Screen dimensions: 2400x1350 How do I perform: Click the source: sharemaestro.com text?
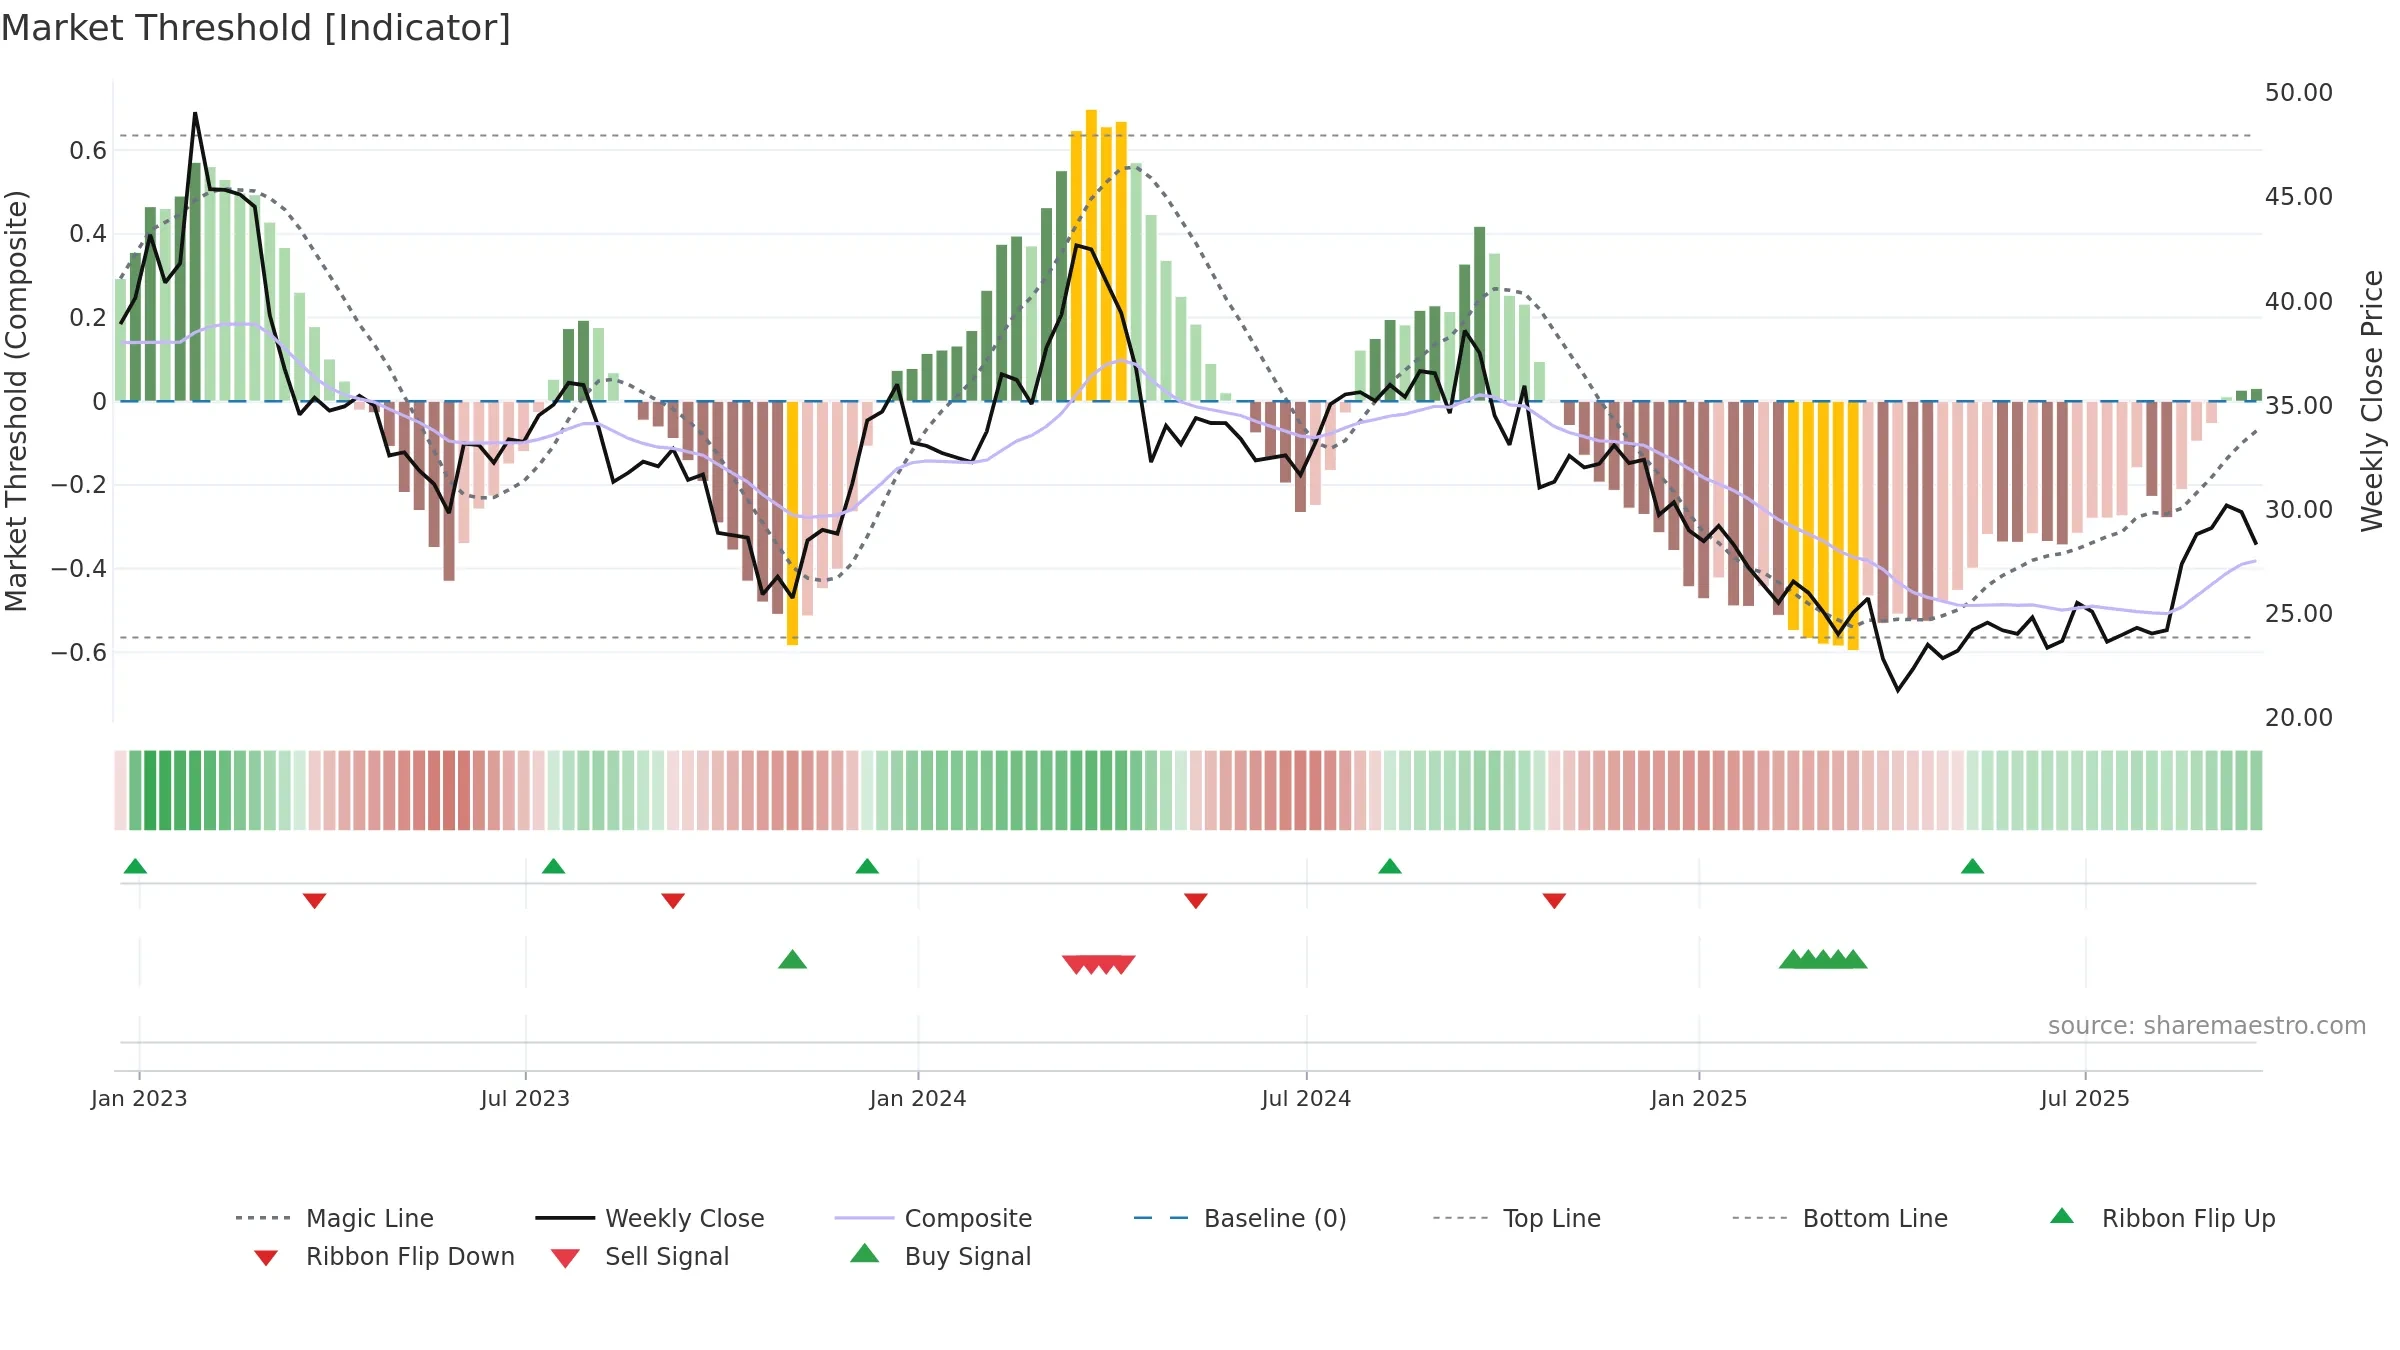click(x=2207, y=1026)
